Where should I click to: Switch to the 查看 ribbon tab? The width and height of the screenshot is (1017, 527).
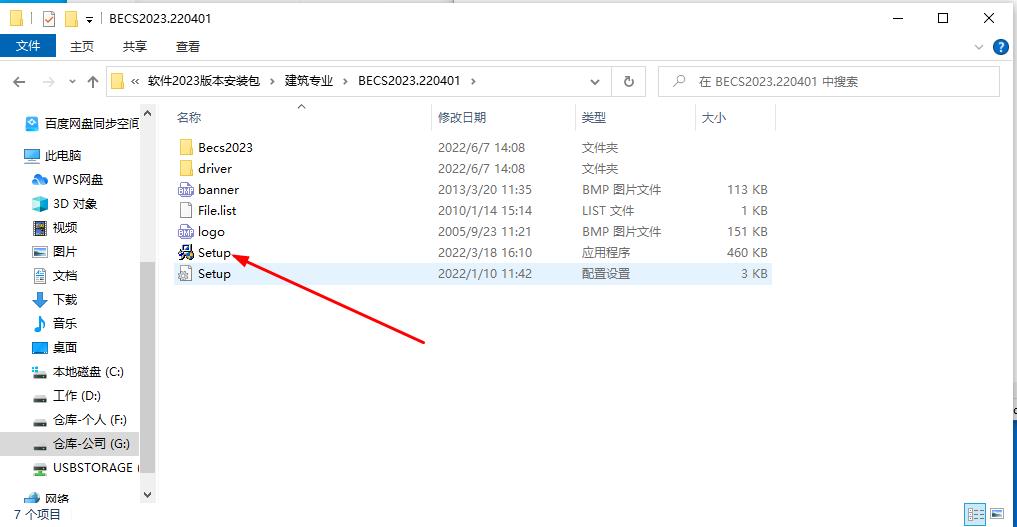pyautogui.click(x=188, y=46)
